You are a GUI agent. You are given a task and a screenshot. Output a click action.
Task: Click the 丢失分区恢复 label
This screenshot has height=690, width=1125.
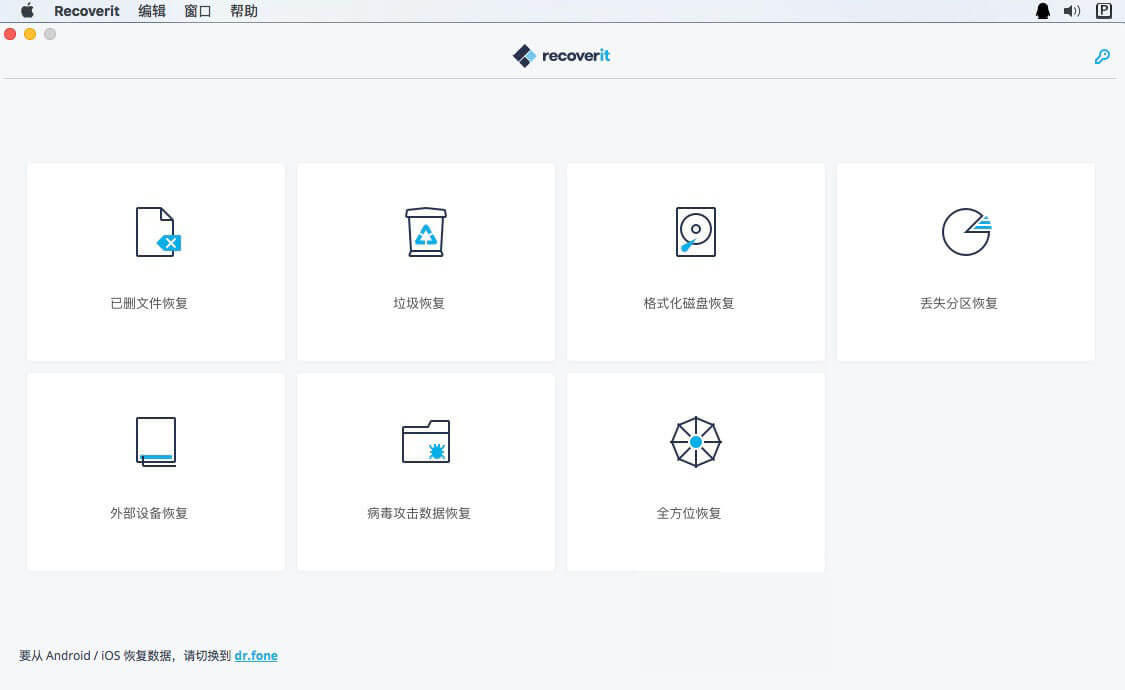(959, 303)
